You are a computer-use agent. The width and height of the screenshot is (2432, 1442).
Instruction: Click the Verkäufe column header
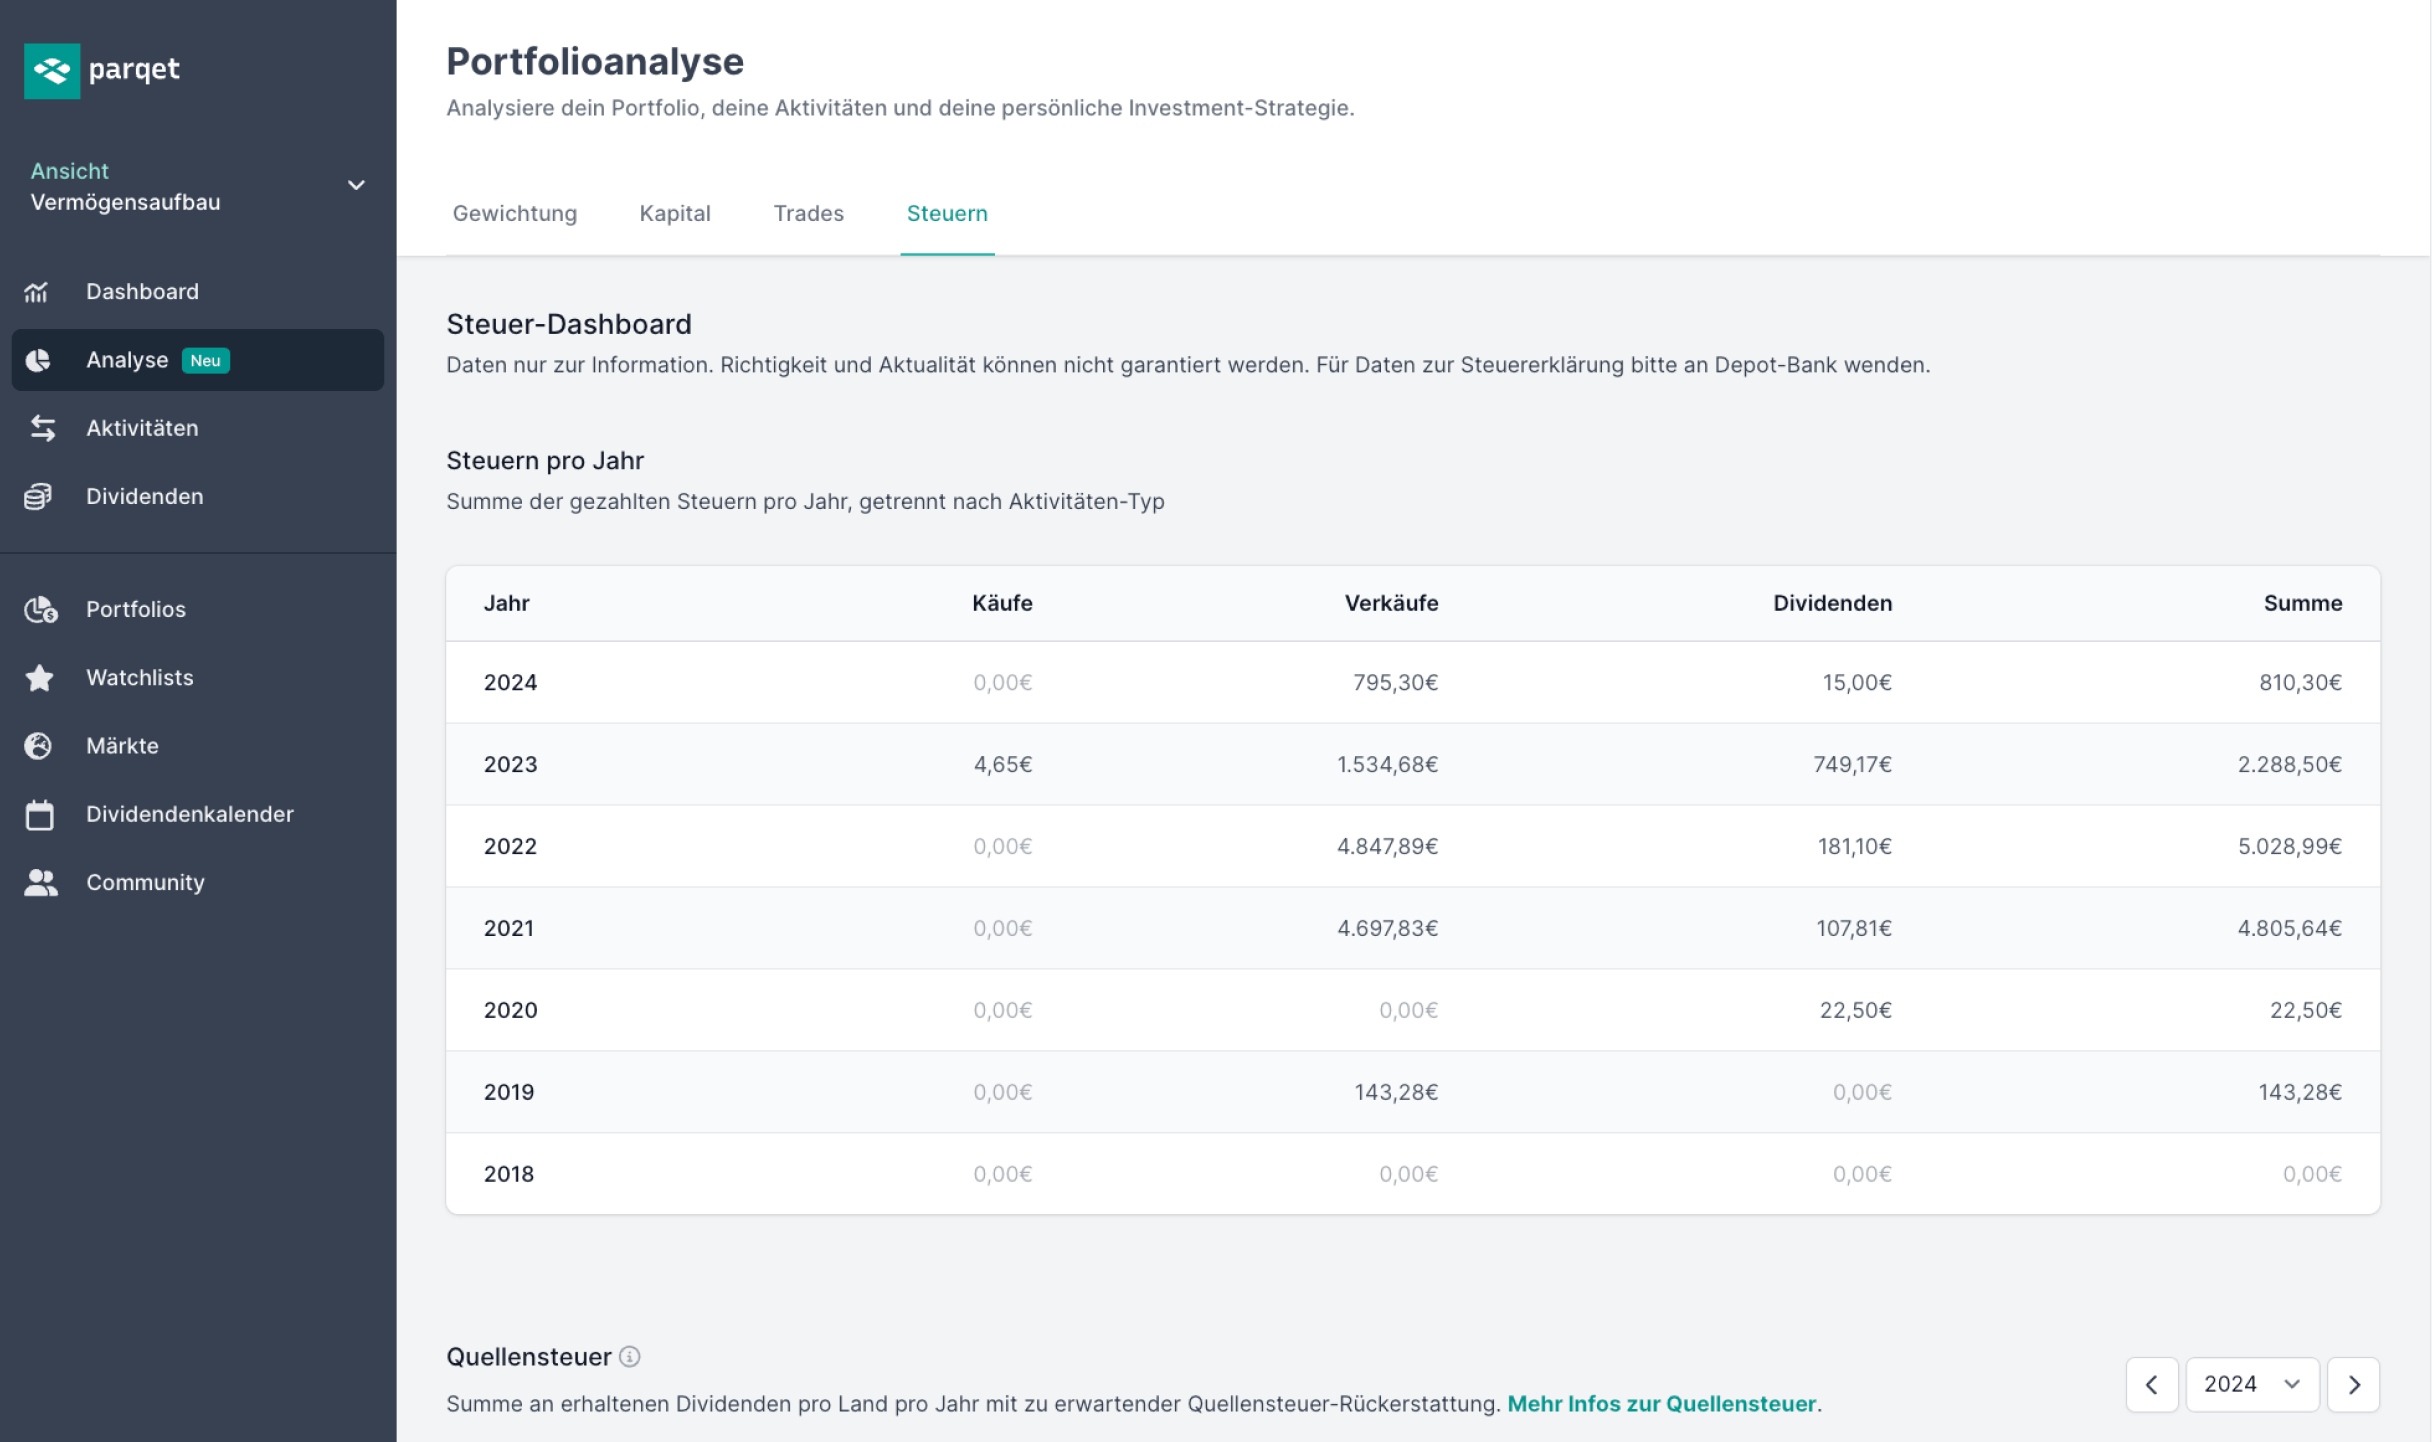pyautogui.click(x=1391, y=603)
